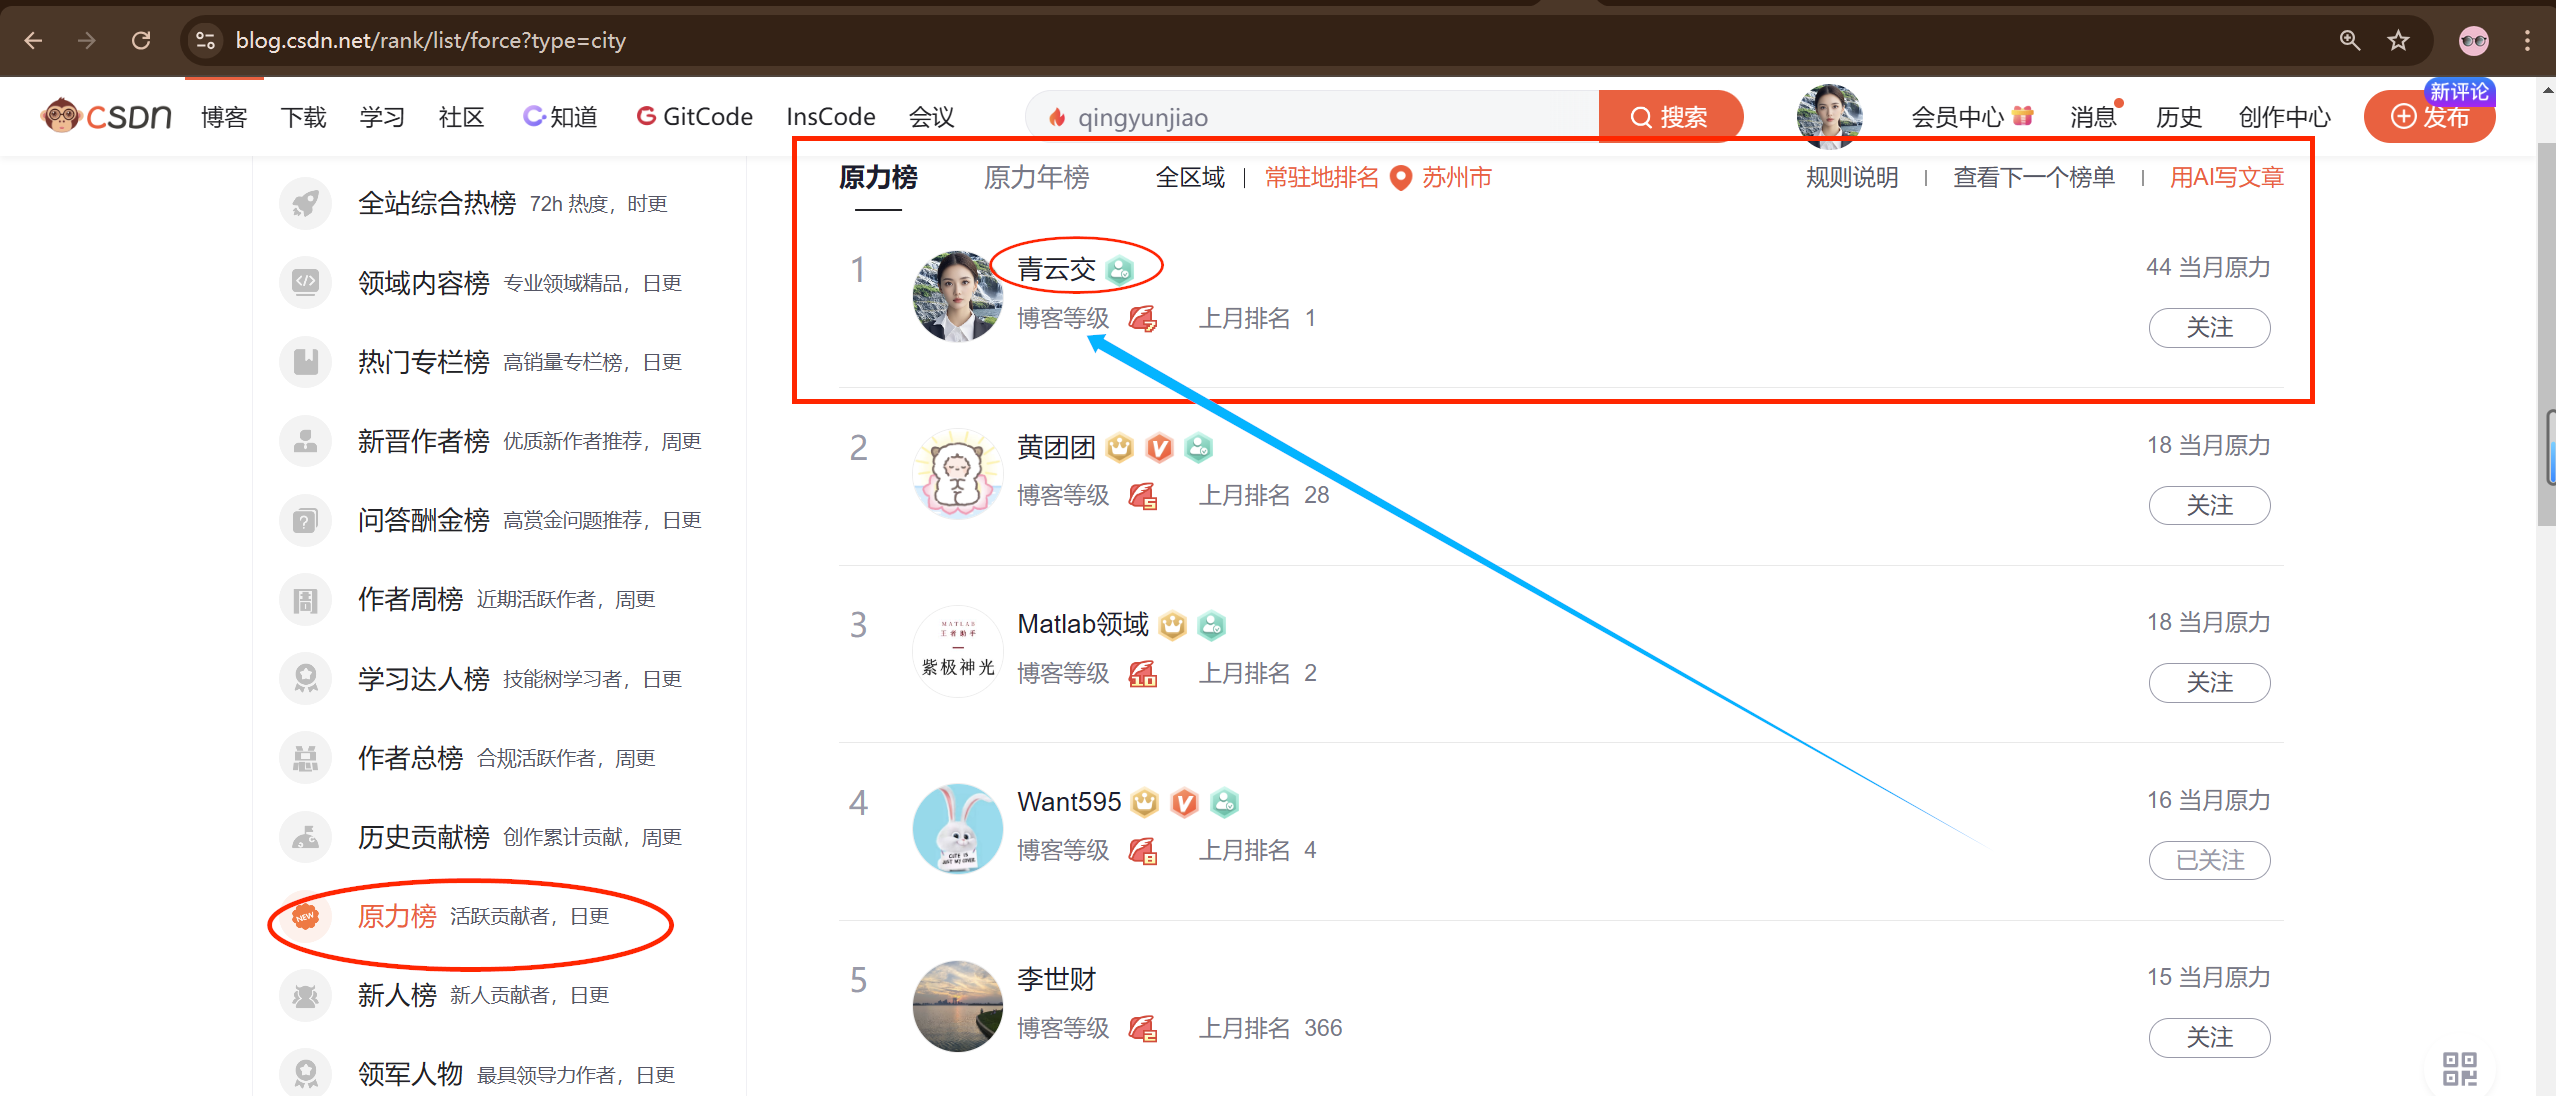Open the browser three-dot menu
The width and height of the screenshot is (2556, 1096).
point(2527,40)
